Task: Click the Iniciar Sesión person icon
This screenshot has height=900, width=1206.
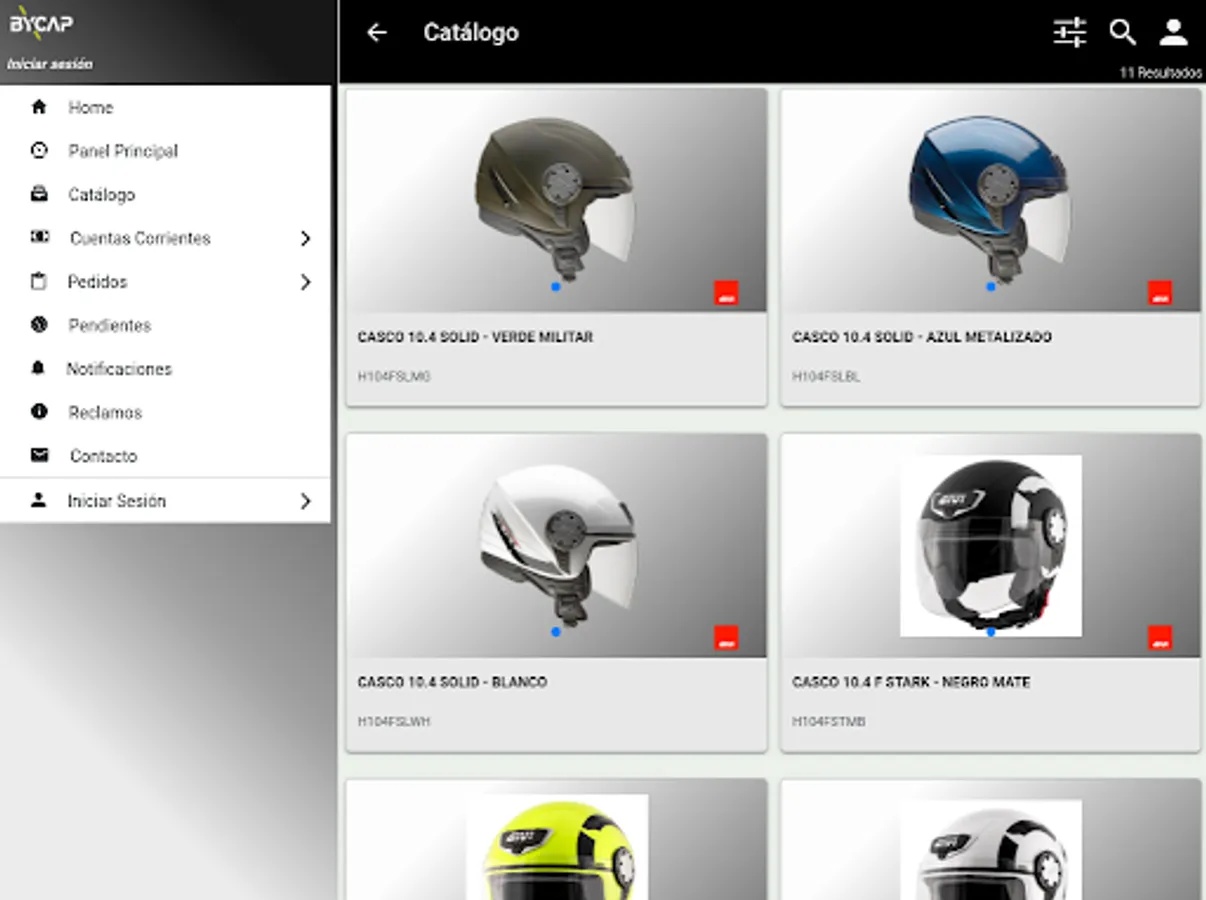Action: [x=39, y=500]
